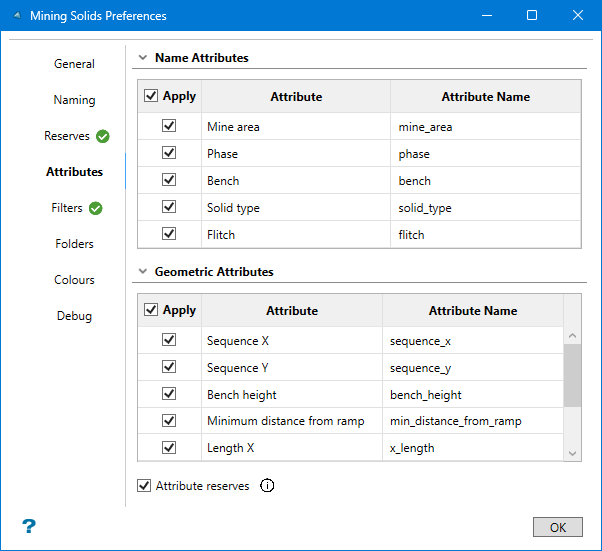This screenshot has height=551, width=602.
Task: Click the blue help question mark icon
Action: [x=29, y=526]
